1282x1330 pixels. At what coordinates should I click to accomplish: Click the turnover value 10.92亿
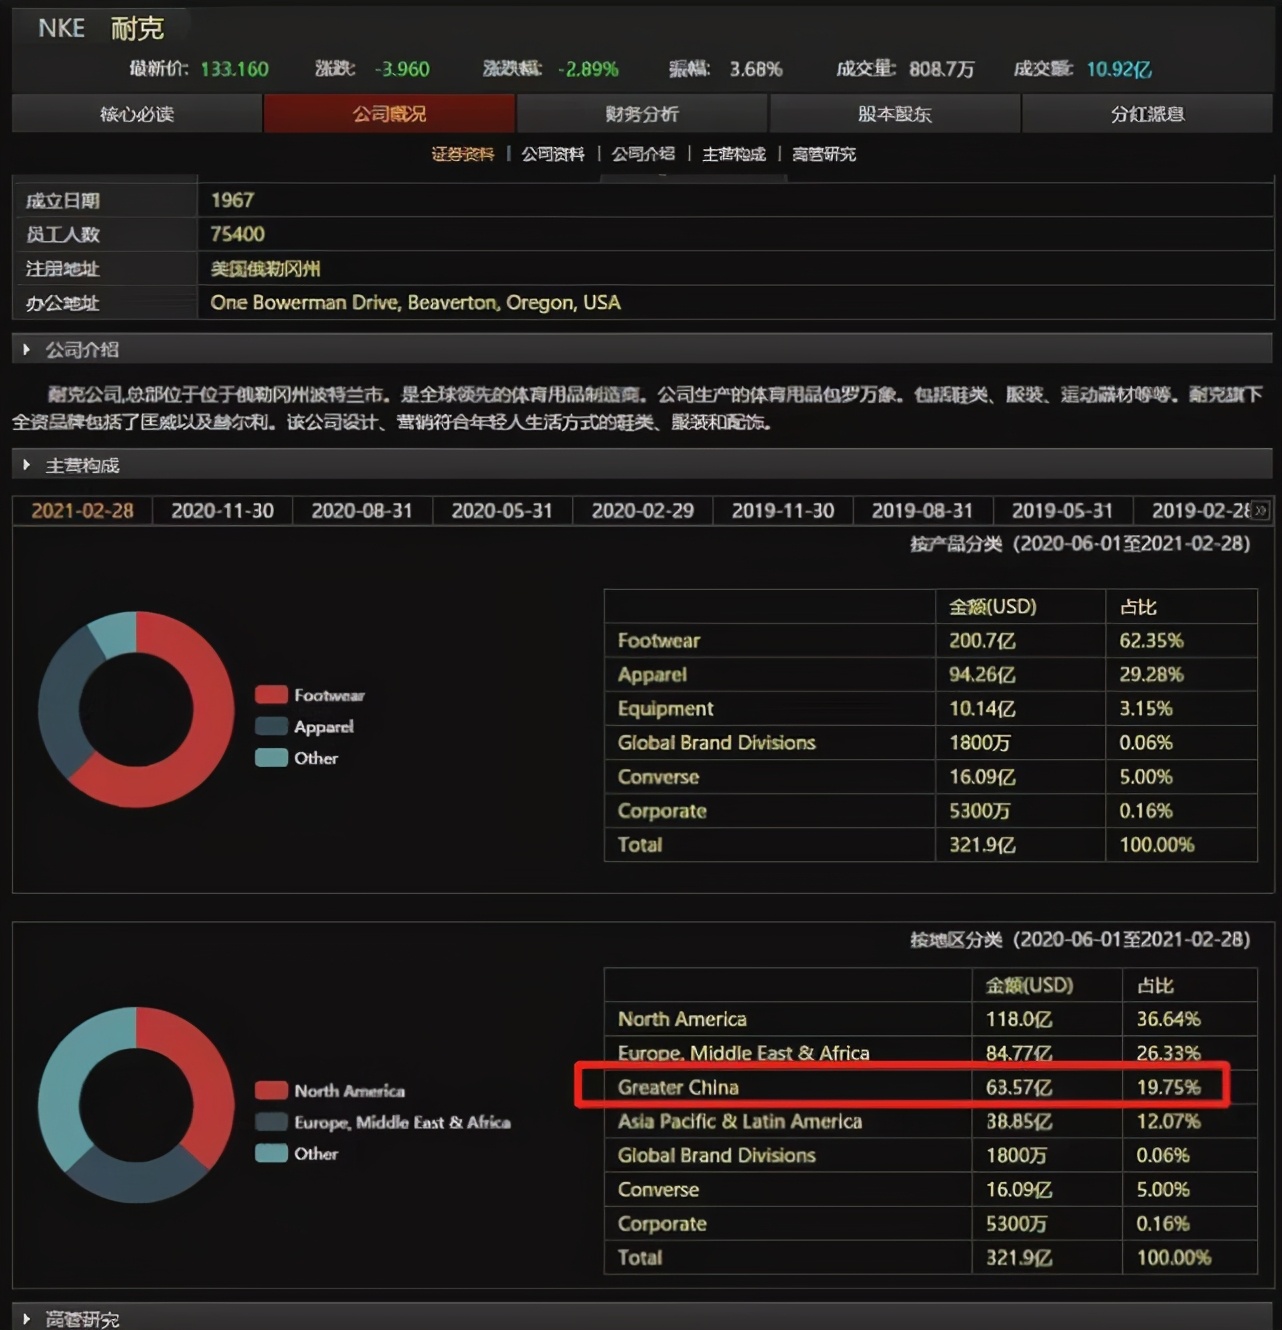tap(1119, 69)
